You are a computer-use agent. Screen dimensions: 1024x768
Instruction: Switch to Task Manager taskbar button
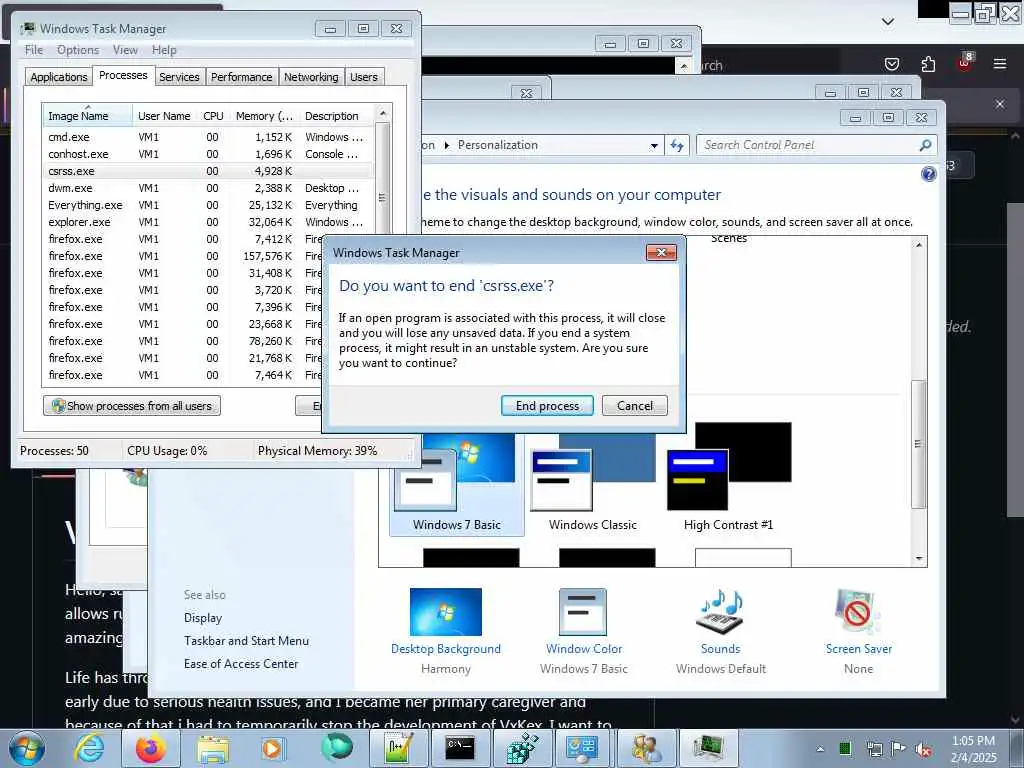point(709,748)
